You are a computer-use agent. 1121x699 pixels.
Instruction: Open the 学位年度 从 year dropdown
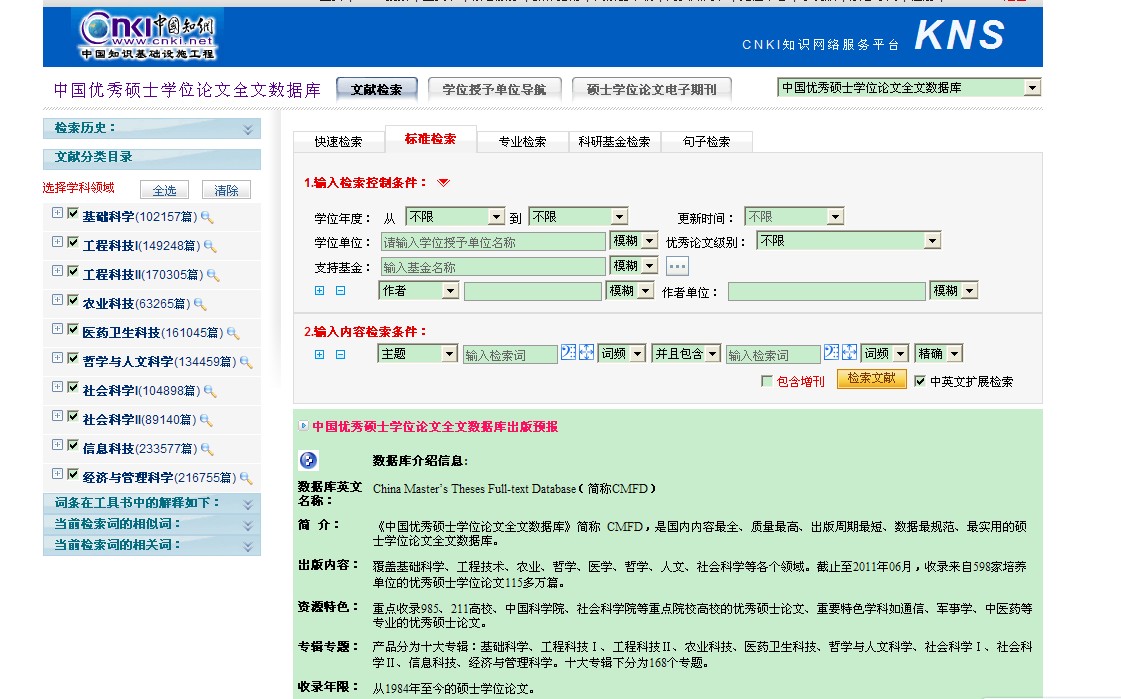point(455,217)
